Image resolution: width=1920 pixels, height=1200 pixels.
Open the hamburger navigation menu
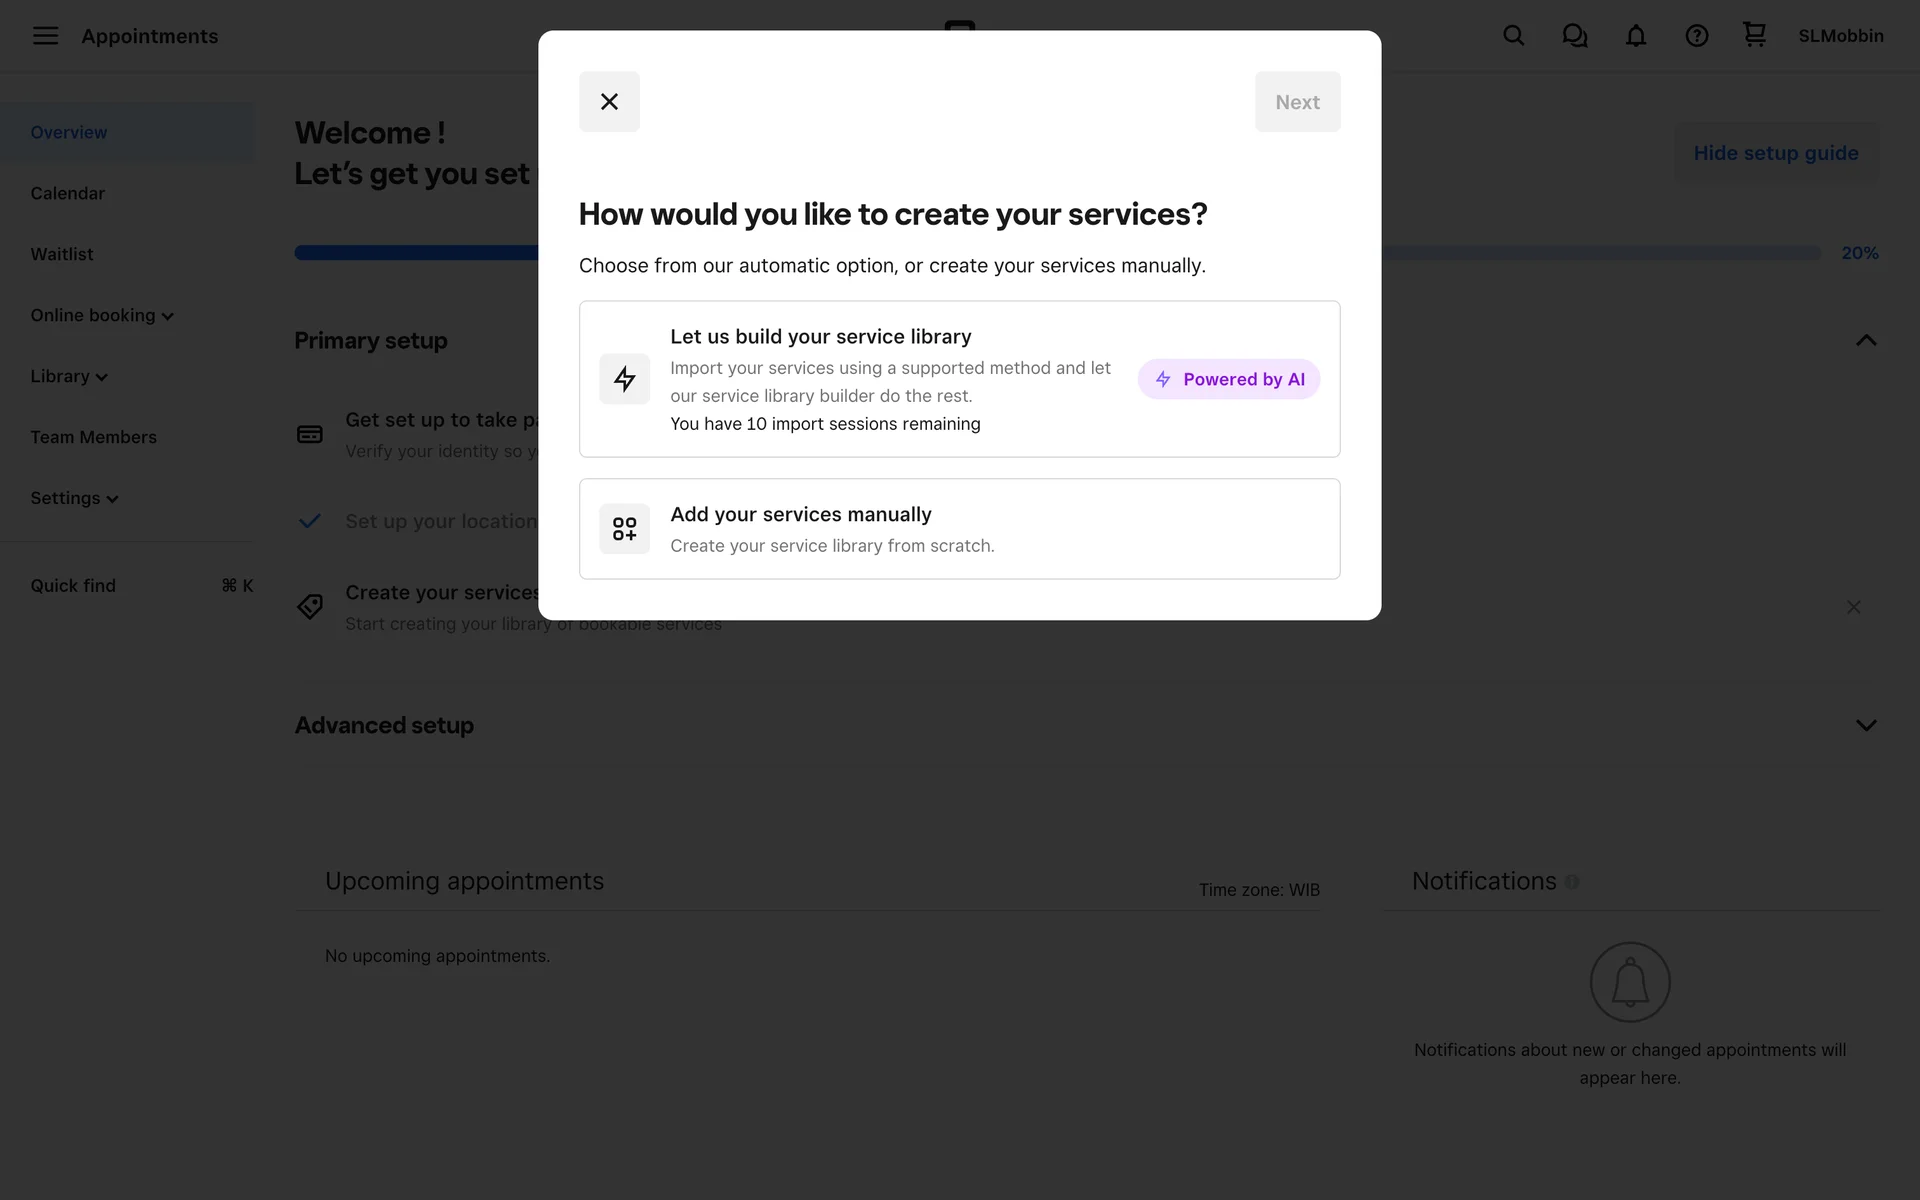coord(45,36)
